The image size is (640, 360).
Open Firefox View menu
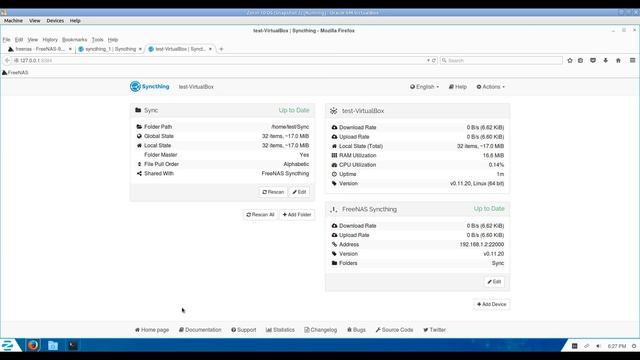tap(33, 40)
